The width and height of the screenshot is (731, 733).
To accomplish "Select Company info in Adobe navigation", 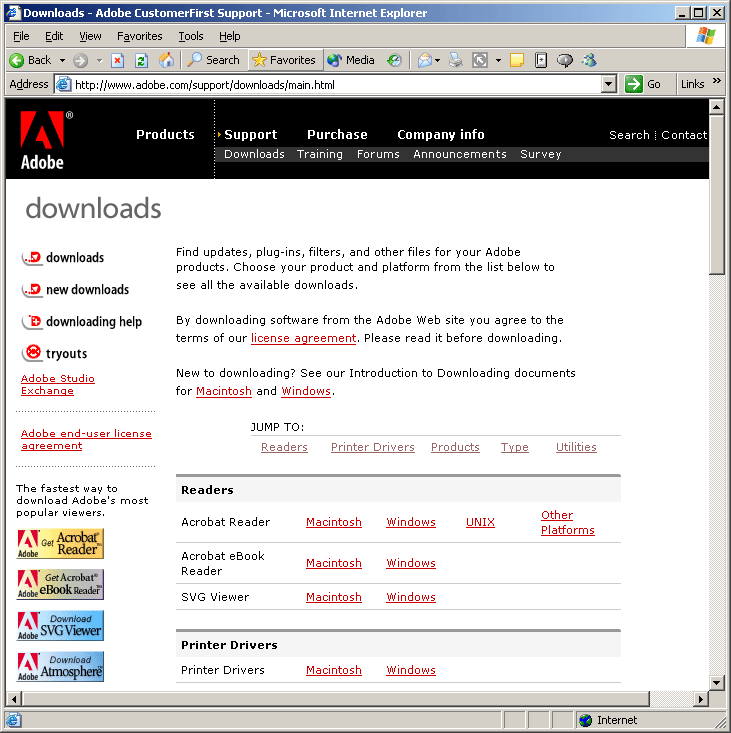I will [x=441, y=135].
